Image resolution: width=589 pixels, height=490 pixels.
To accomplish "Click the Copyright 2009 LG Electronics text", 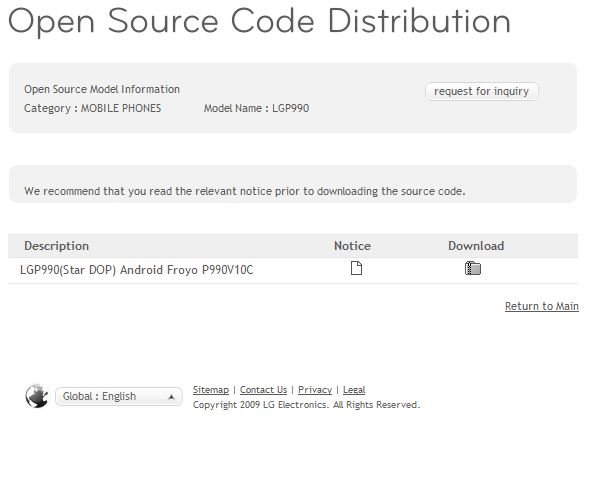I will point(306,405).
